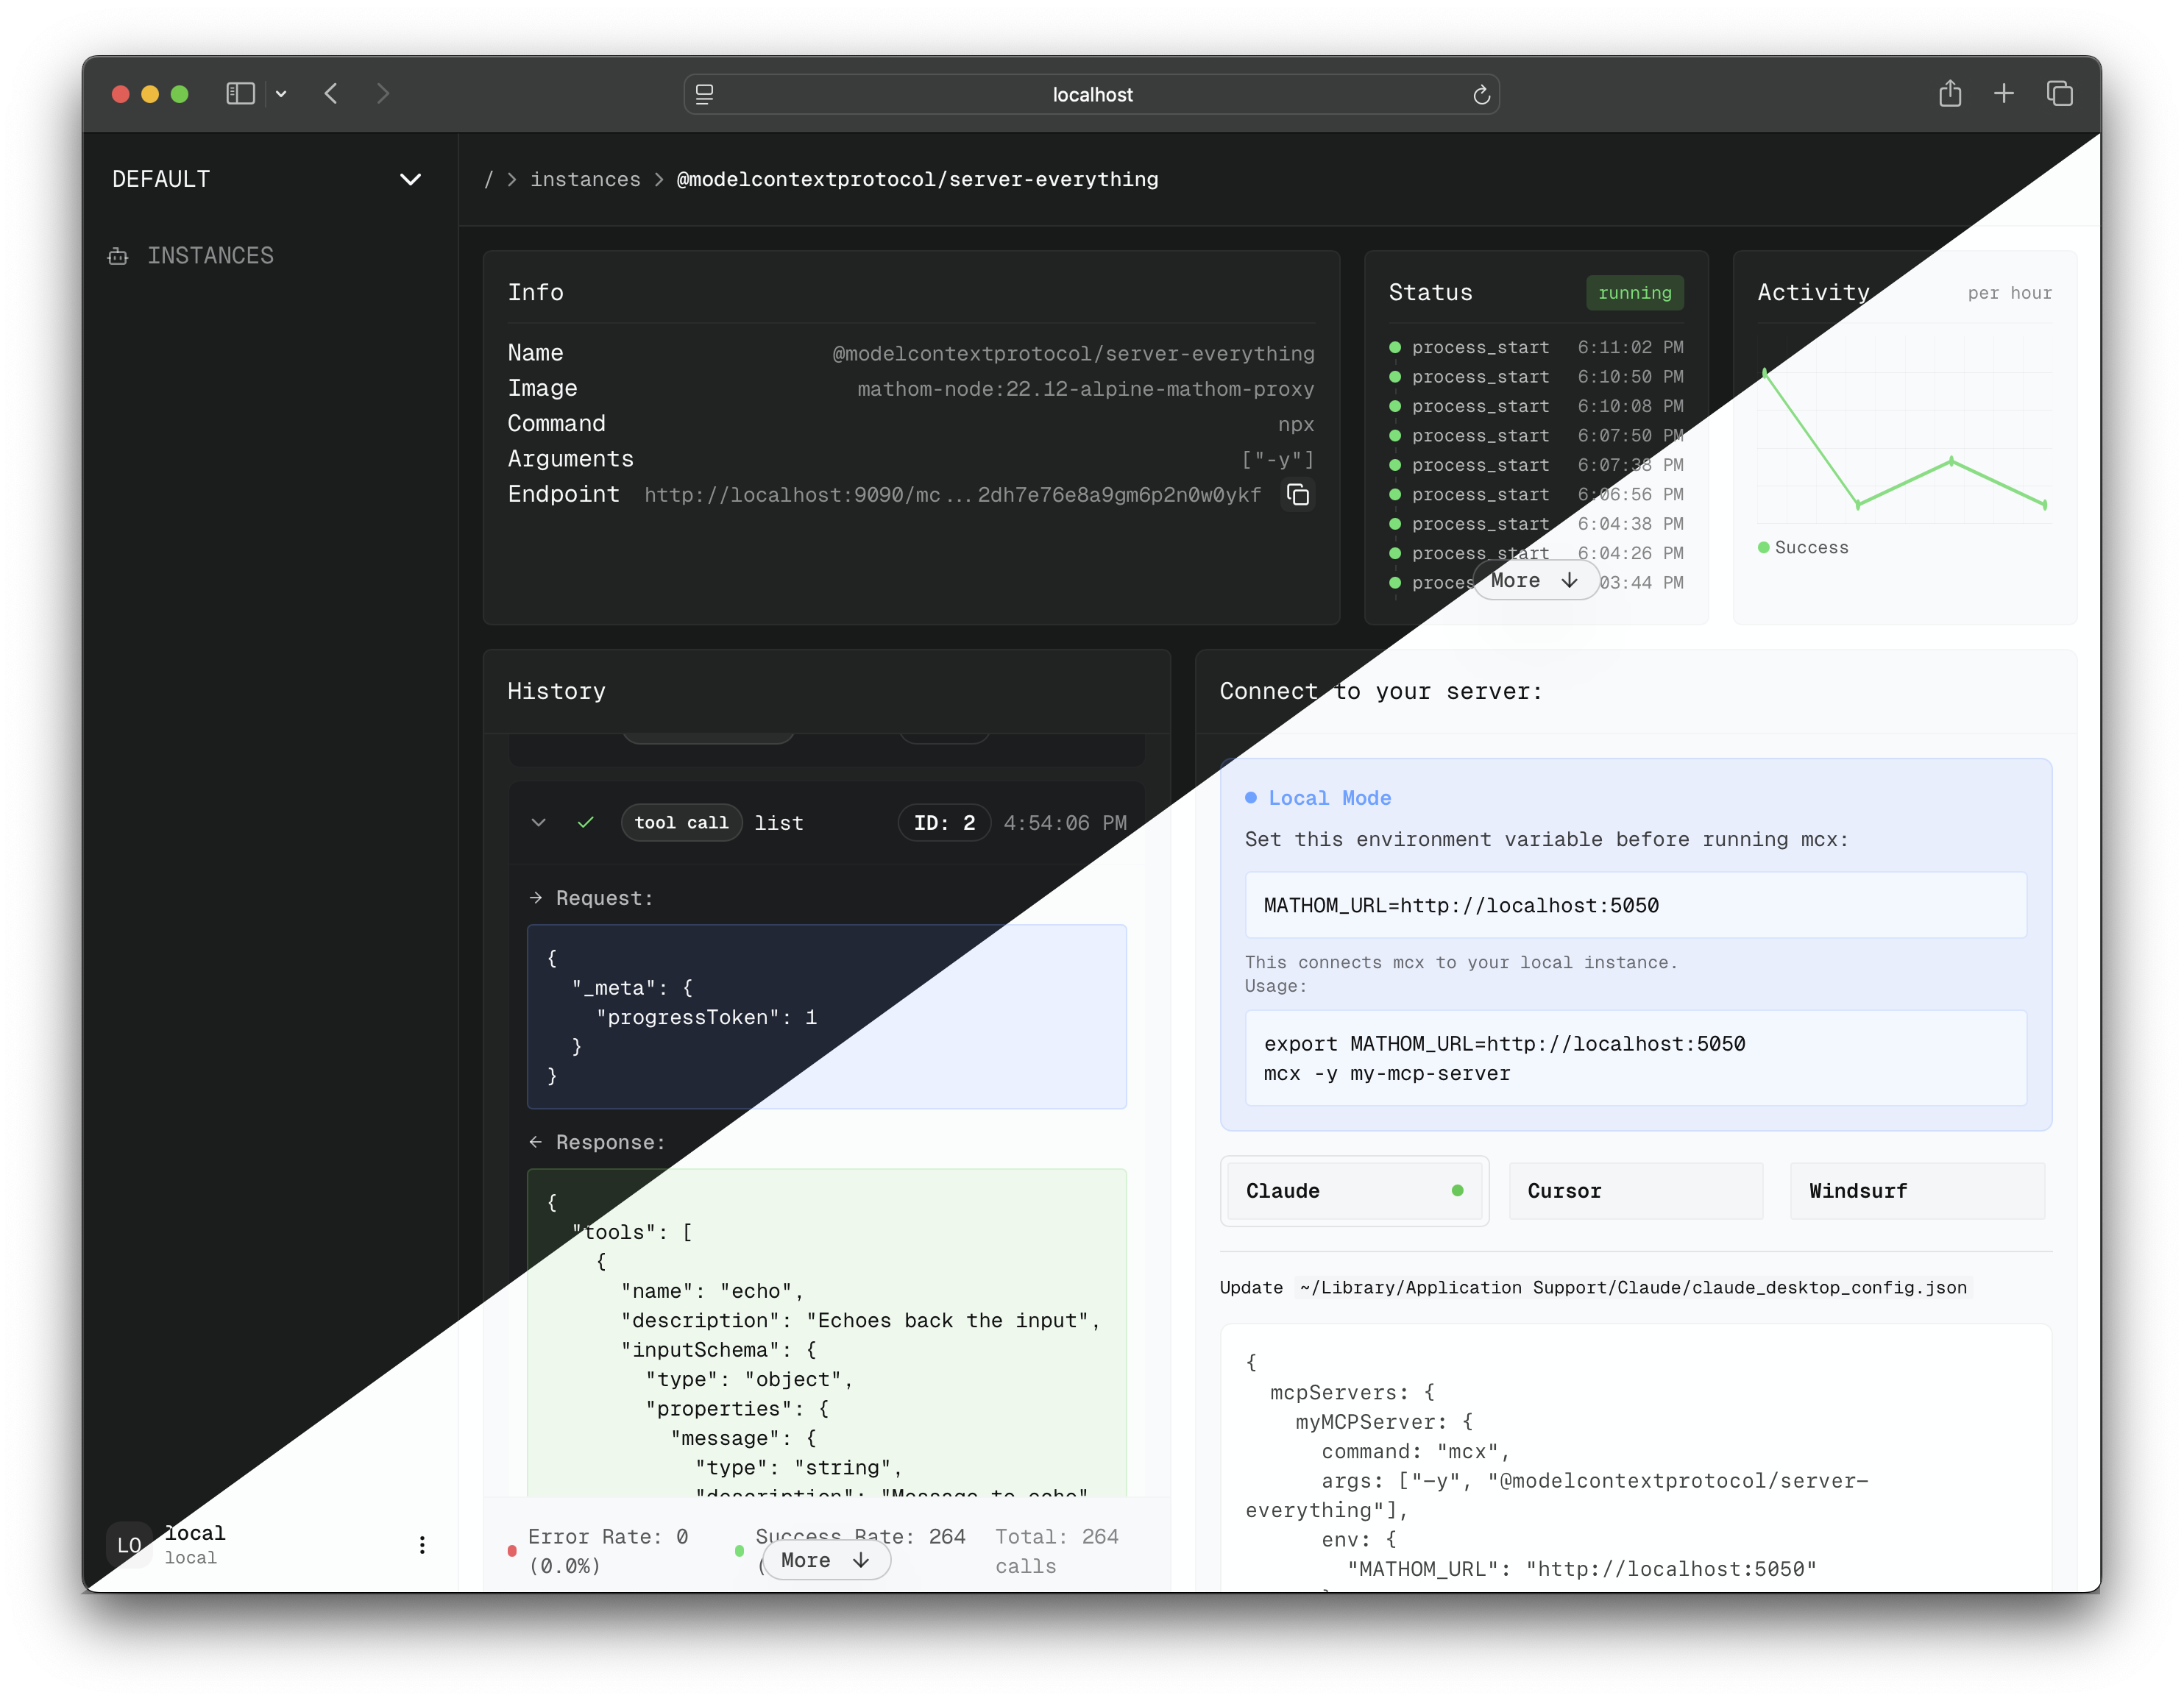Go back with the browser back arrow
Image resolution: width=2184 pixels, height=1701 pixels.
tap(332, 94)
